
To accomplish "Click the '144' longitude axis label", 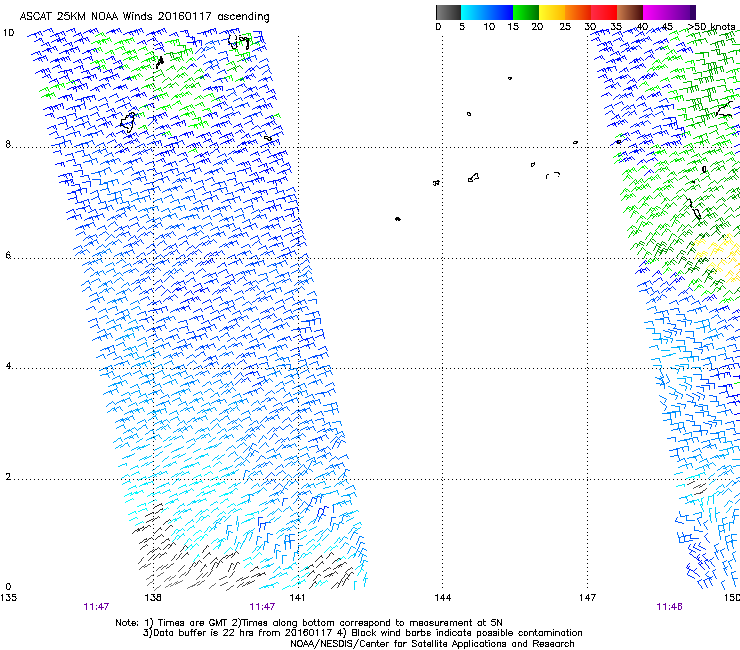I will point(443,598).
